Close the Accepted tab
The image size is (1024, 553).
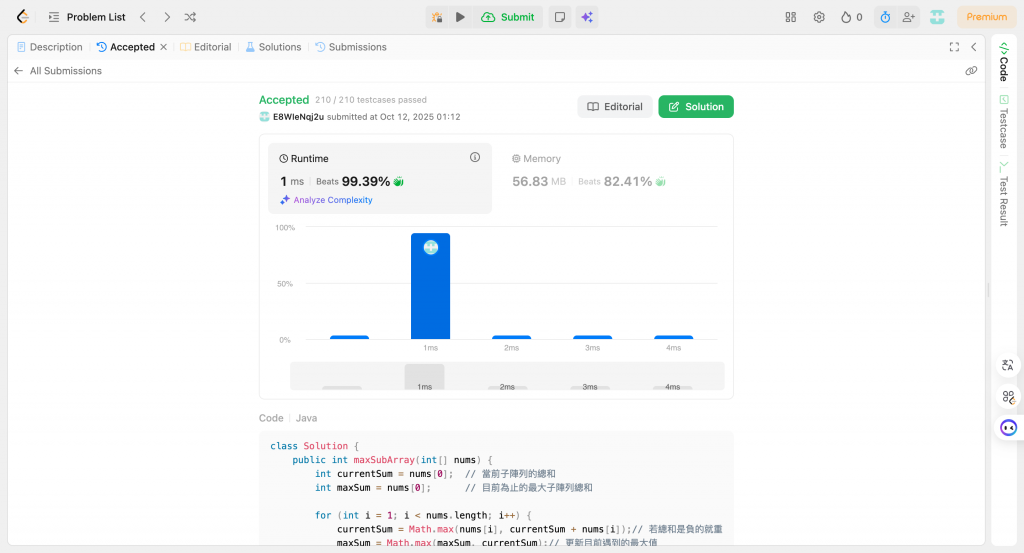point(163,47)
